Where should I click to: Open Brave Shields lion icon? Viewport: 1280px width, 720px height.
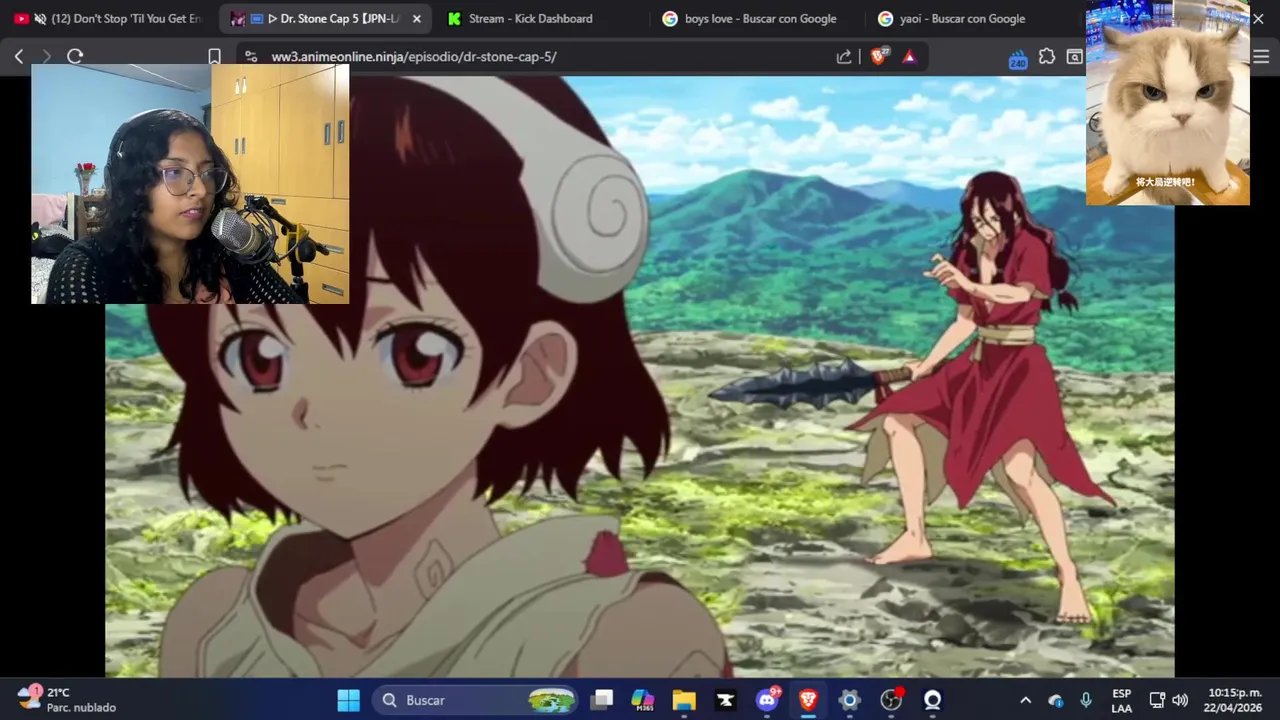(x=878, y=57)
